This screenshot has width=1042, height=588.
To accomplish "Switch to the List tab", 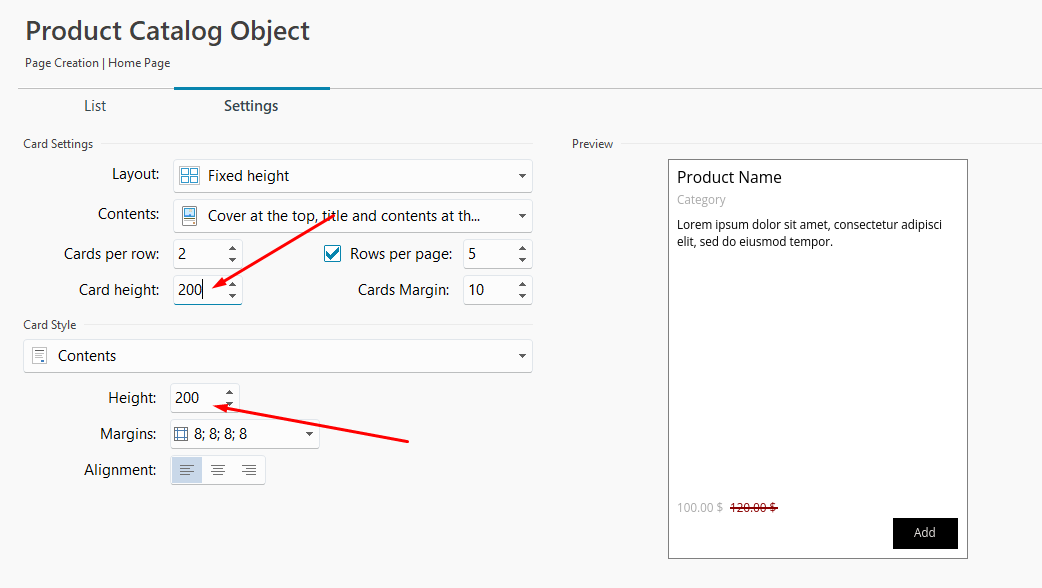I will click(x=95, y=106).
